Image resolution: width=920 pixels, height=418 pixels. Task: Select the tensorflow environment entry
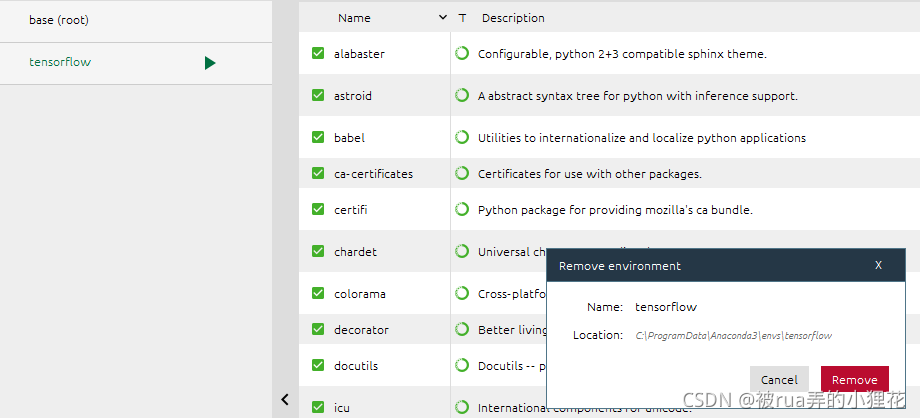coord(136,63)
